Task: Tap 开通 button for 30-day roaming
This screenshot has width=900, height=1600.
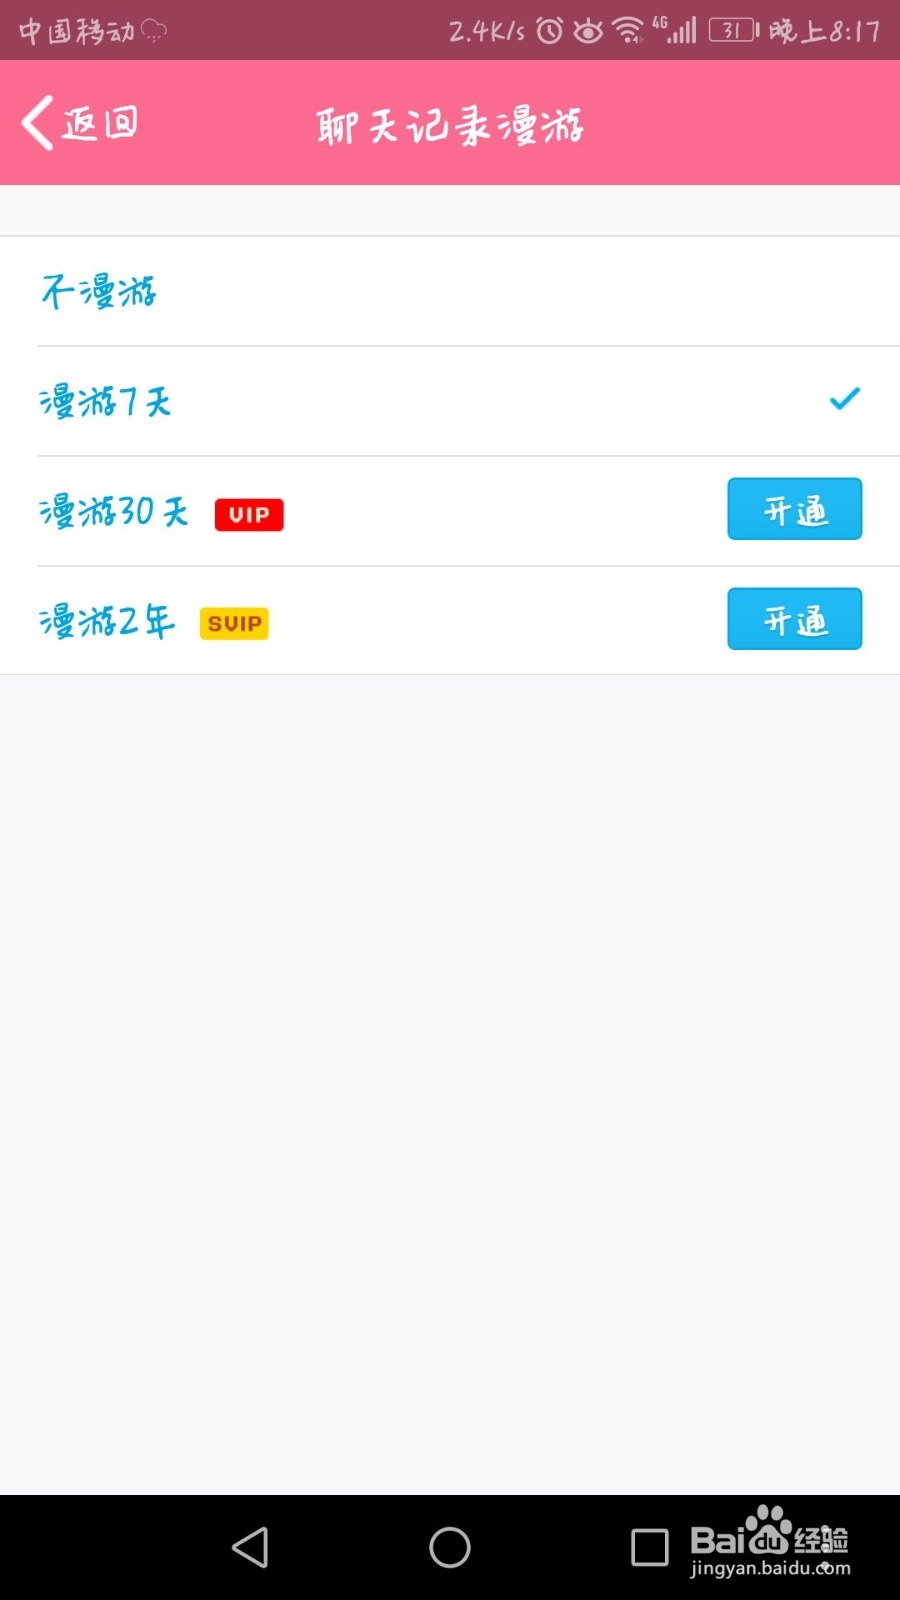Action: click(794, 510)
